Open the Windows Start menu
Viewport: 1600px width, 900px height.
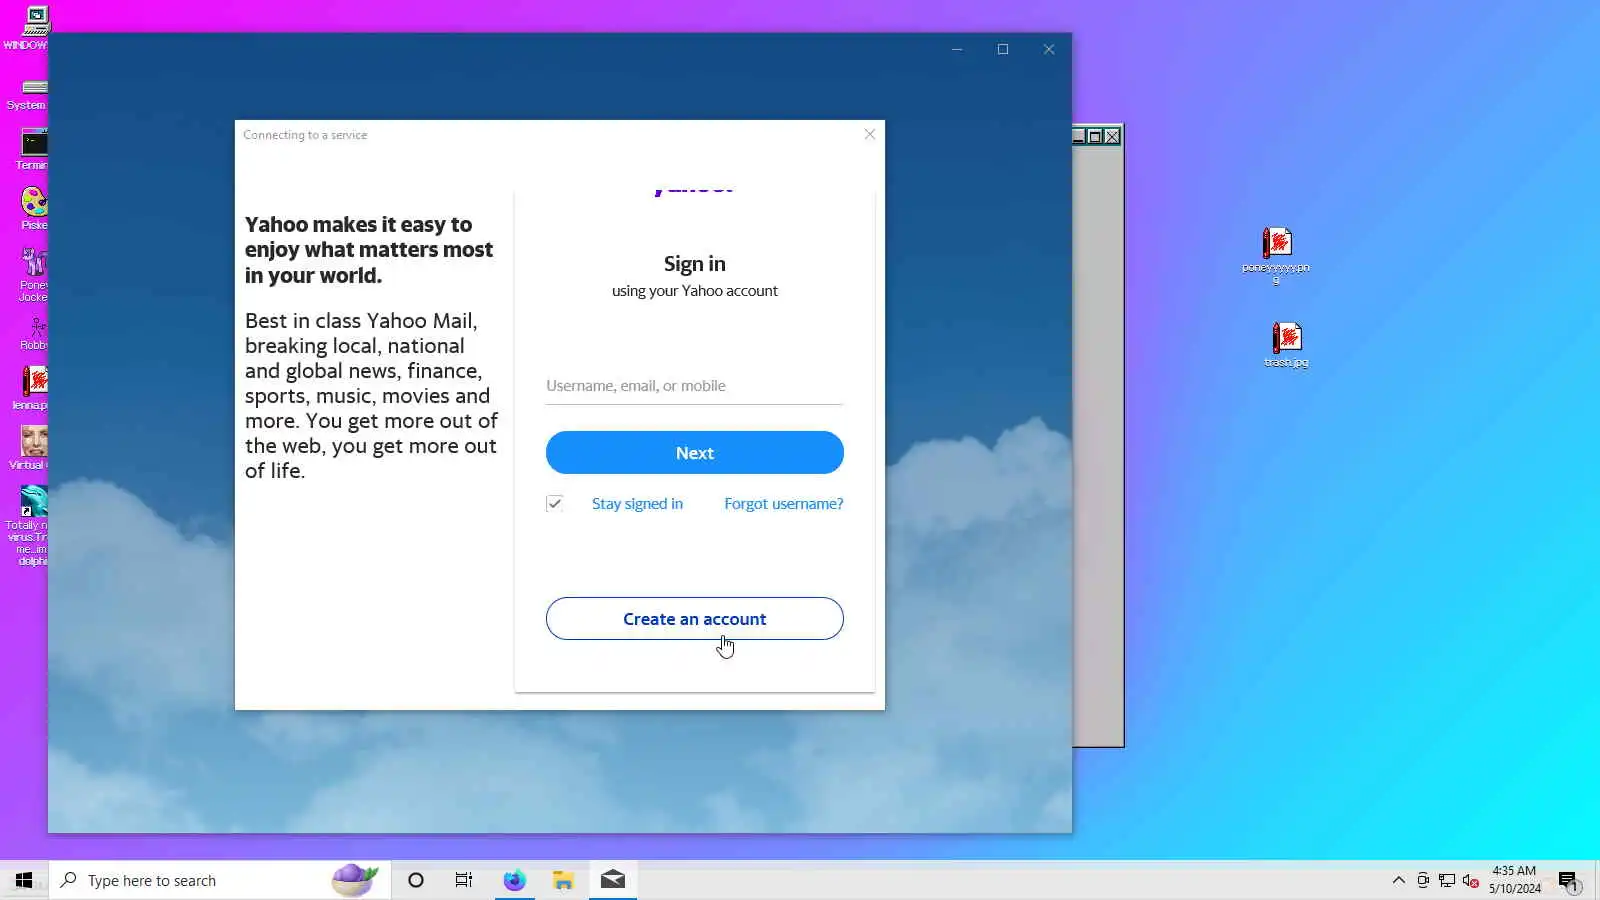click(24, 880)
